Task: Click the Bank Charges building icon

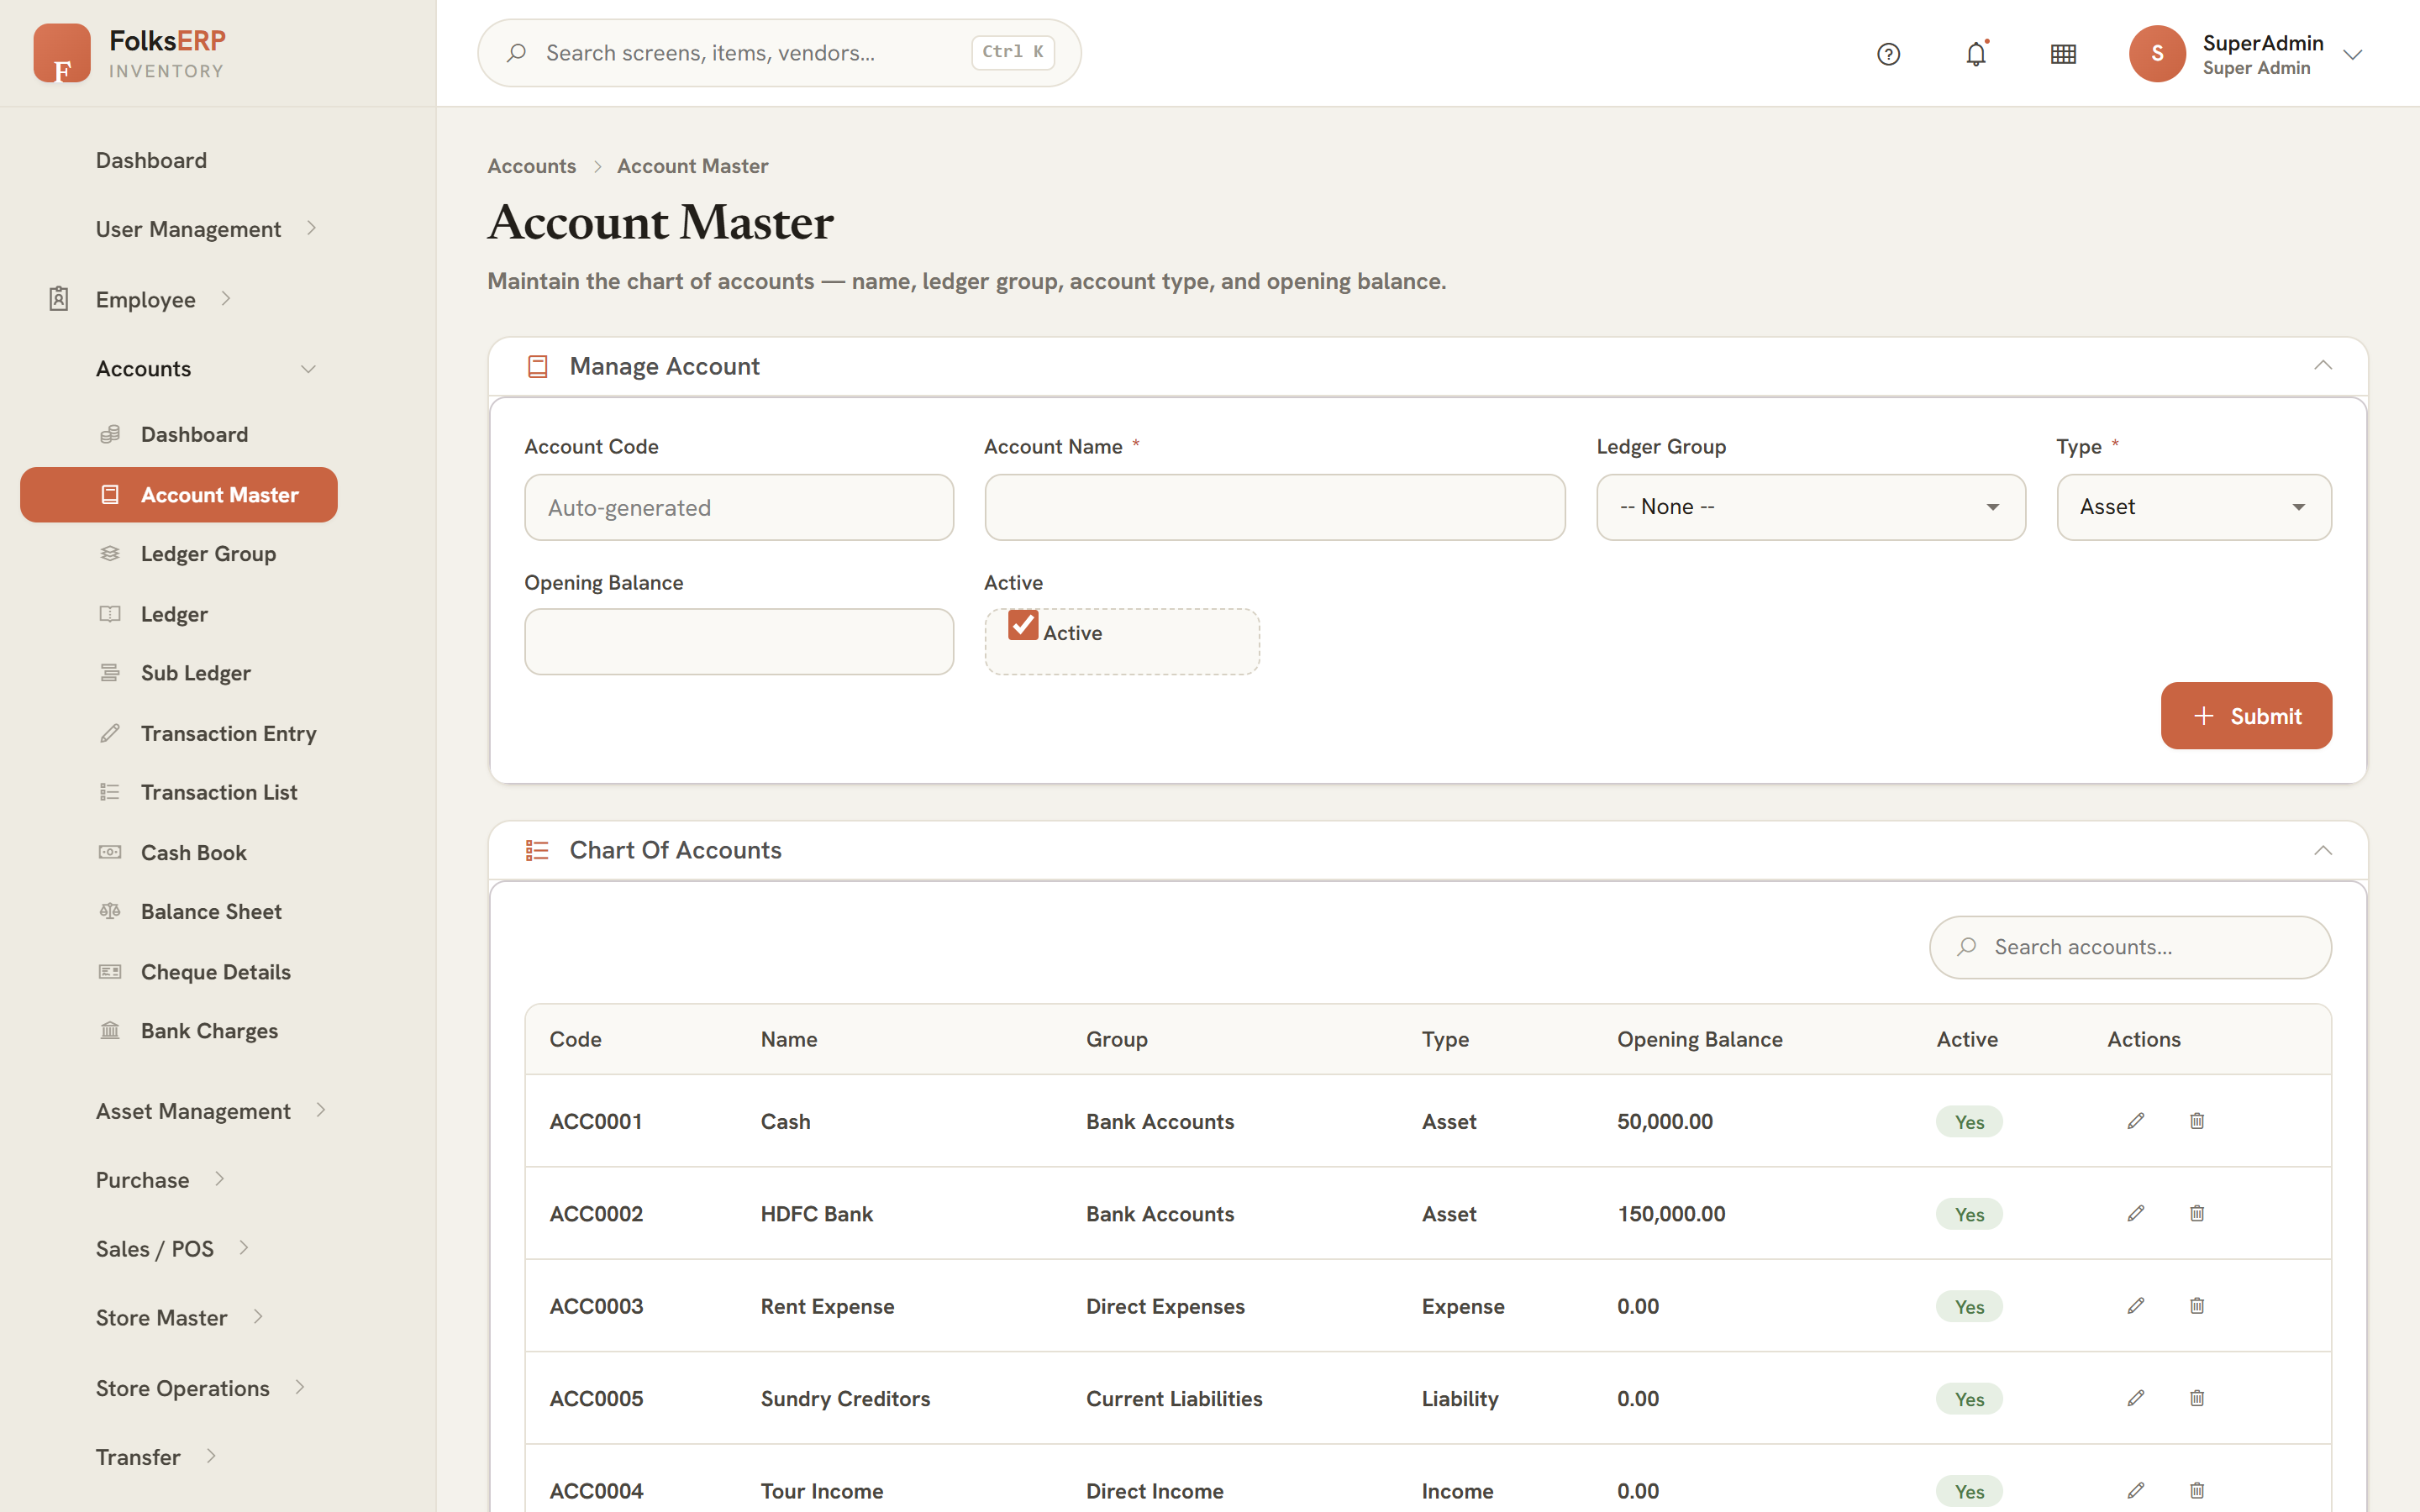Action: click(110, 1030)
